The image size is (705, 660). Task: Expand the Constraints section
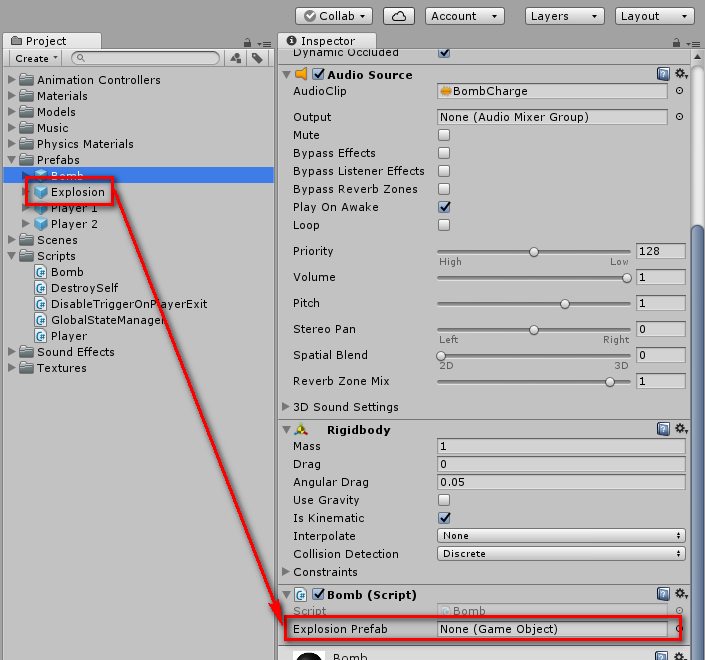pos(286,571)
